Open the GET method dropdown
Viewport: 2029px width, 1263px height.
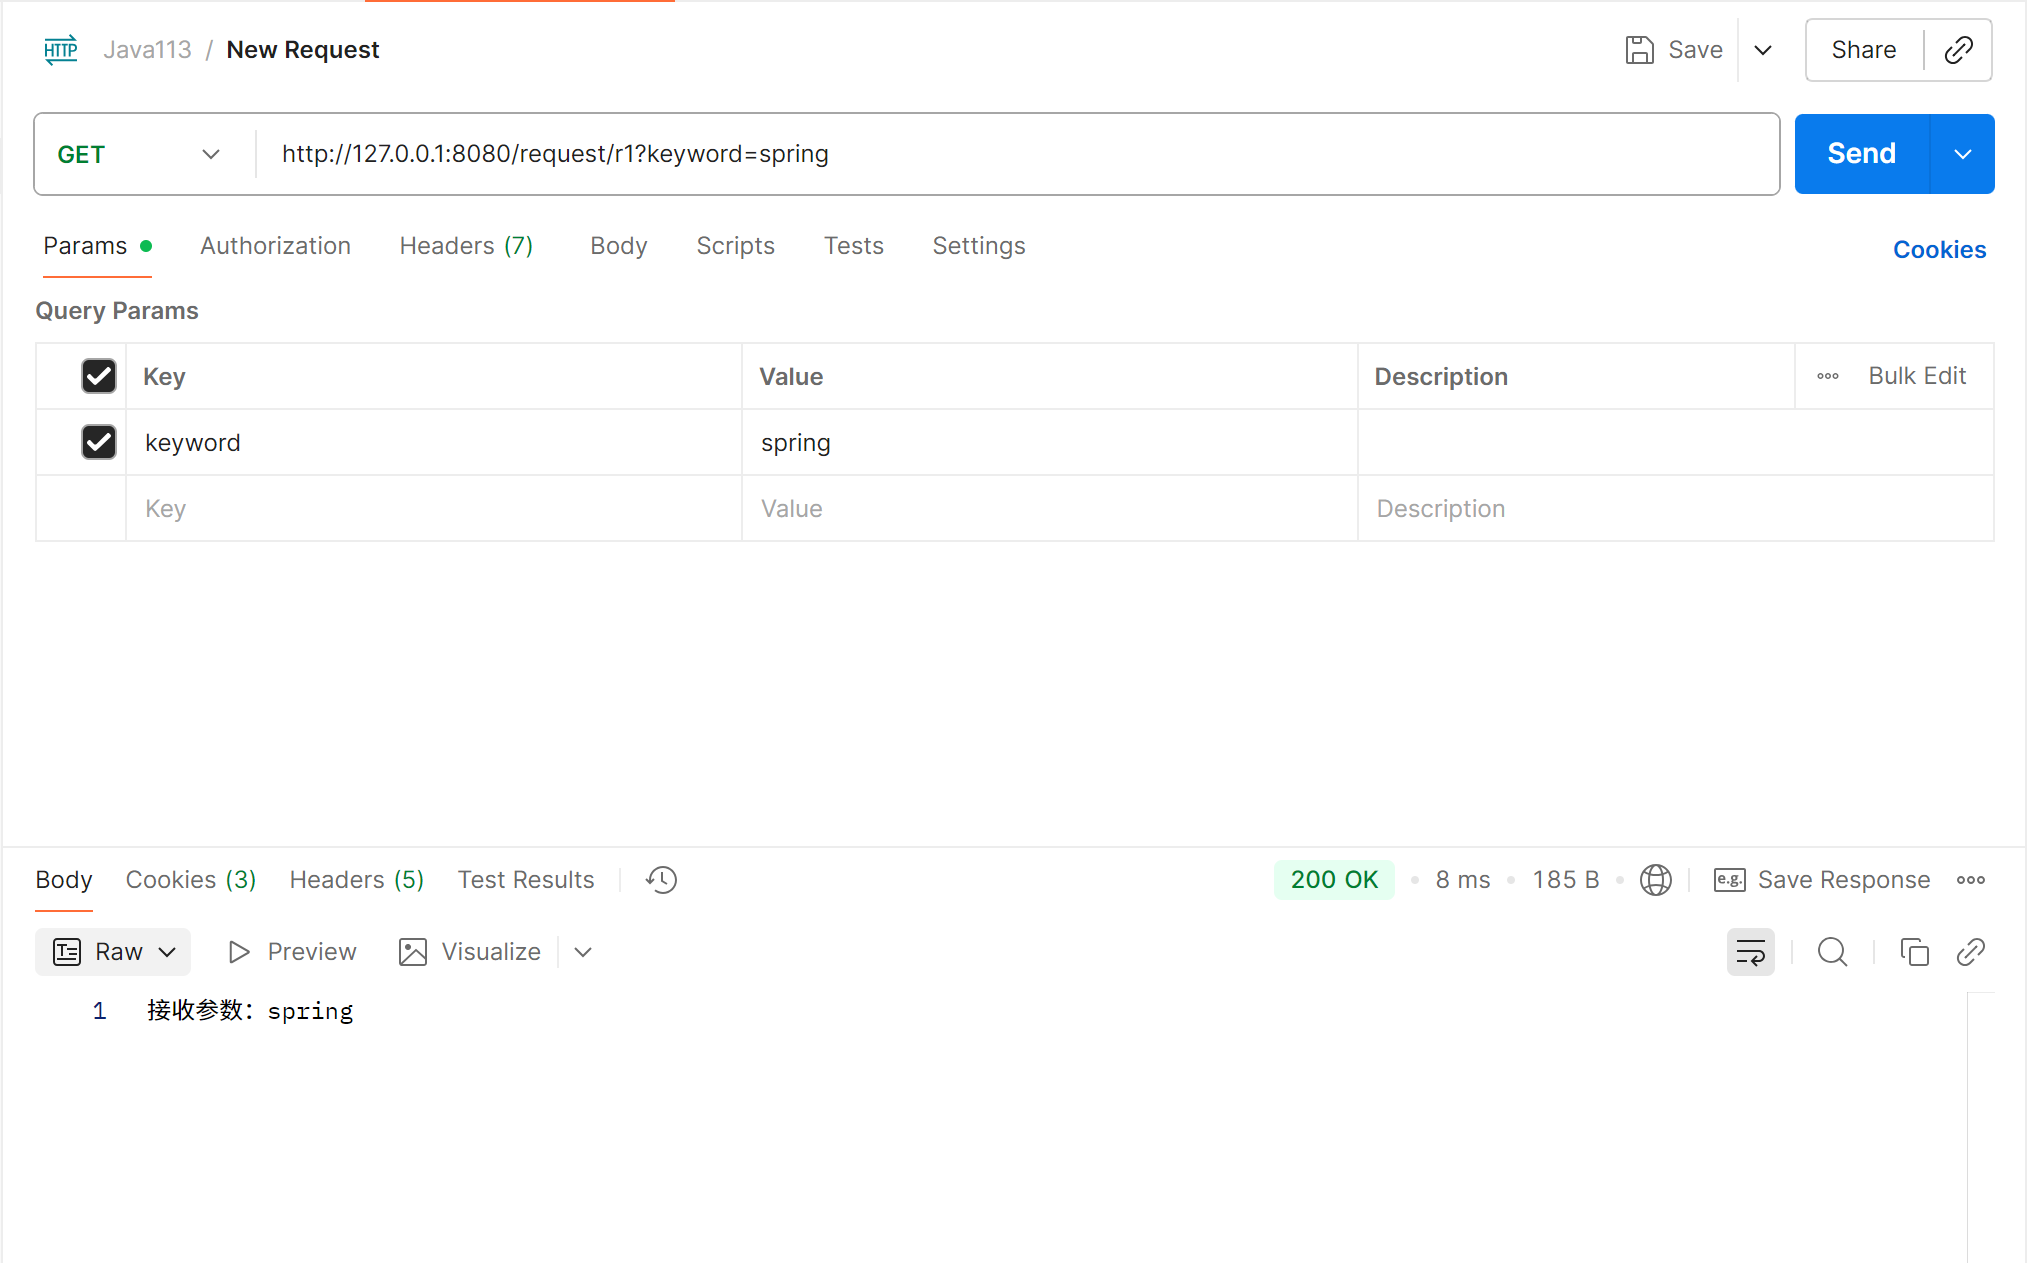coord(138,154)
